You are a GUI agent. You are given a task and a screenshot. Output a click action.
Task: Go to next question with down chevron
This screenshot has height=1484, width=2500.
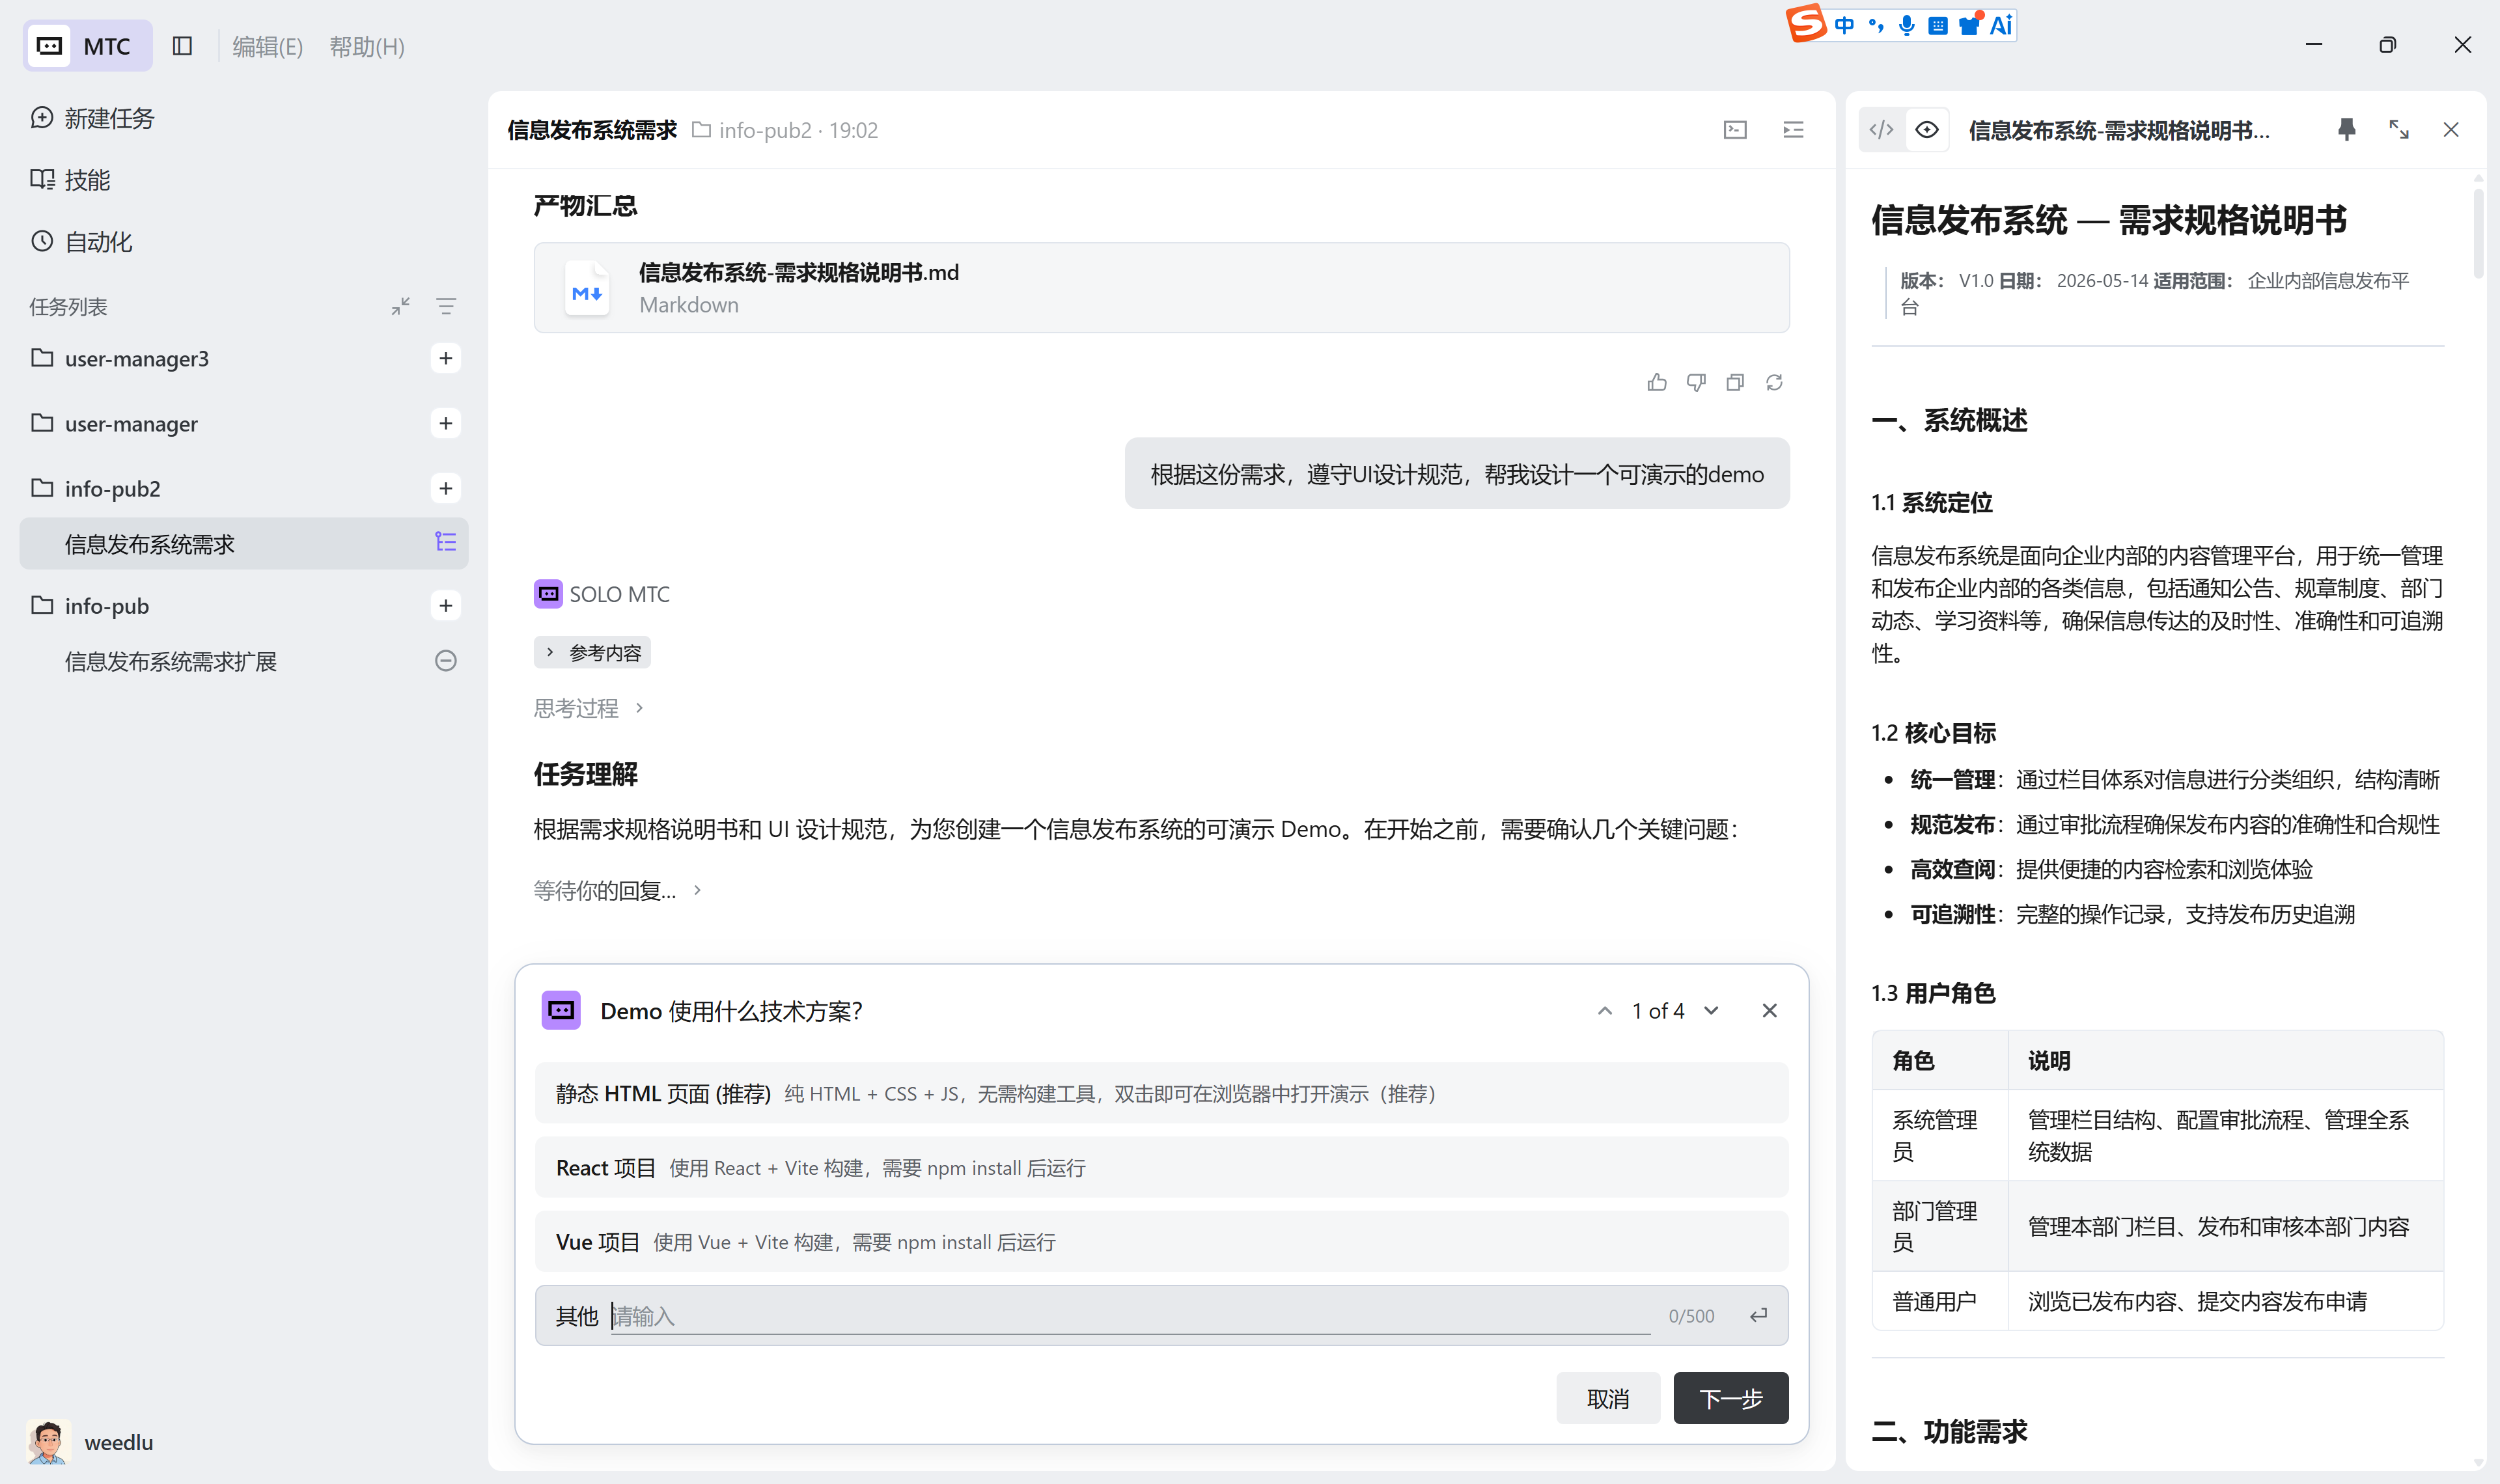click(1711, 1011)
